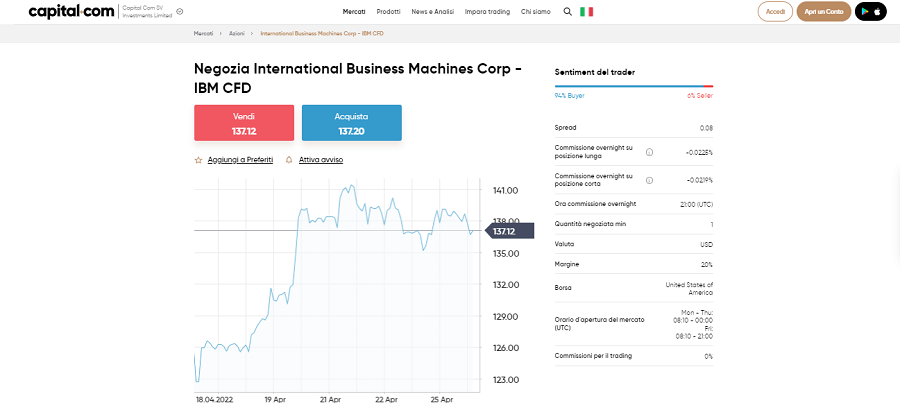The height and width of the screenshot is (403, 900).
Task: Click the 21 Apr date label on chart
Action: (331, 398)
